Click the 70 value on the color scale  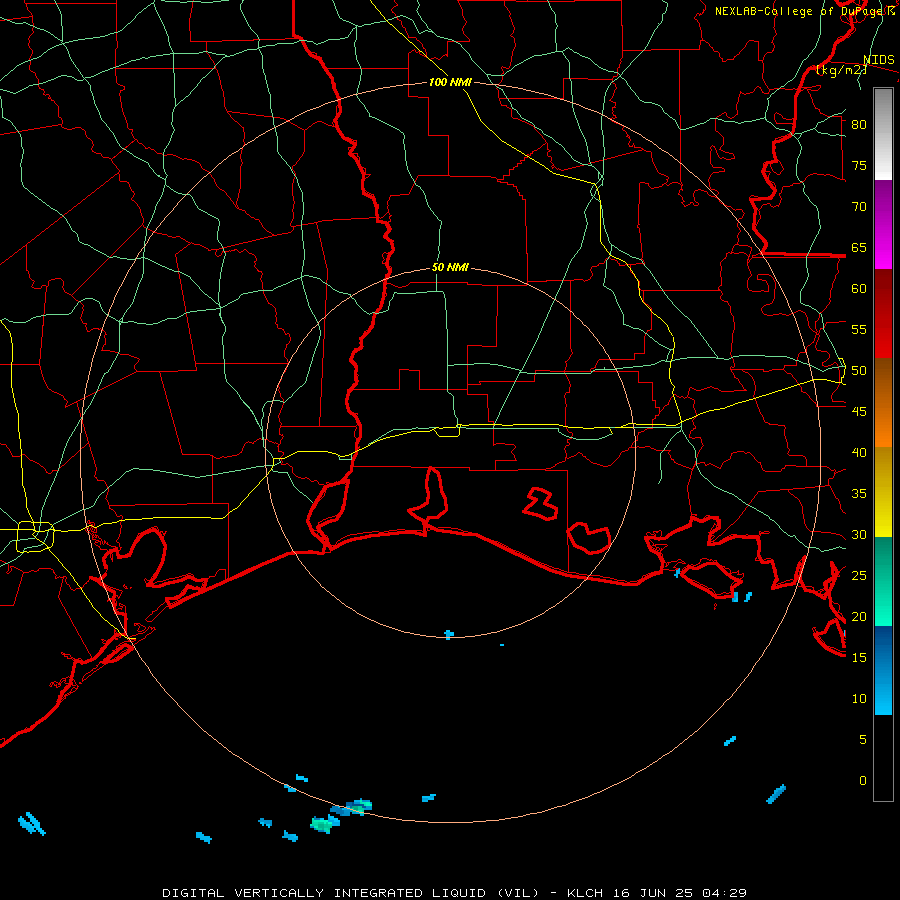859,207
